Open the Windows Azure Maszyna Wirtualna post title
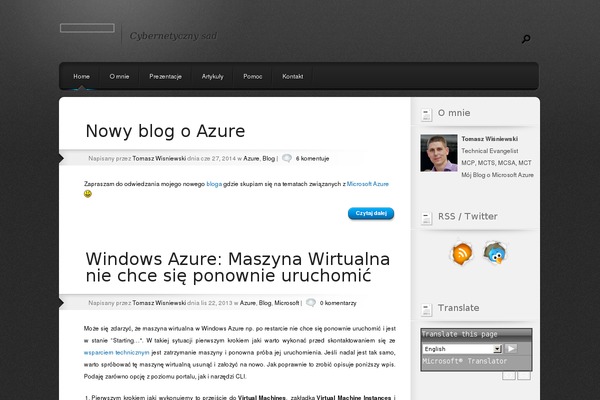Screen dimensions: 600x400 238,267
